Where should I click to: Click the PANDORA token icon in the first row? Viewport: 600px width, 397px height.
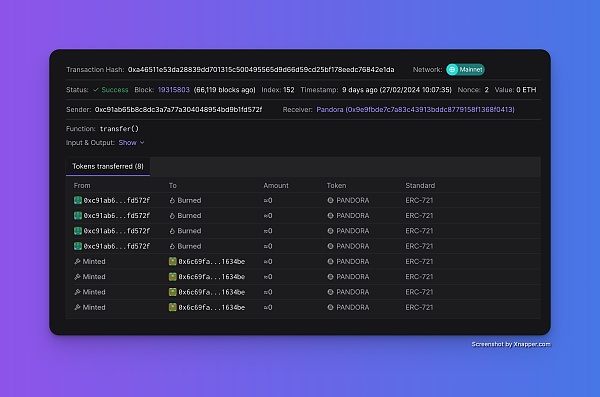(330, 200)
